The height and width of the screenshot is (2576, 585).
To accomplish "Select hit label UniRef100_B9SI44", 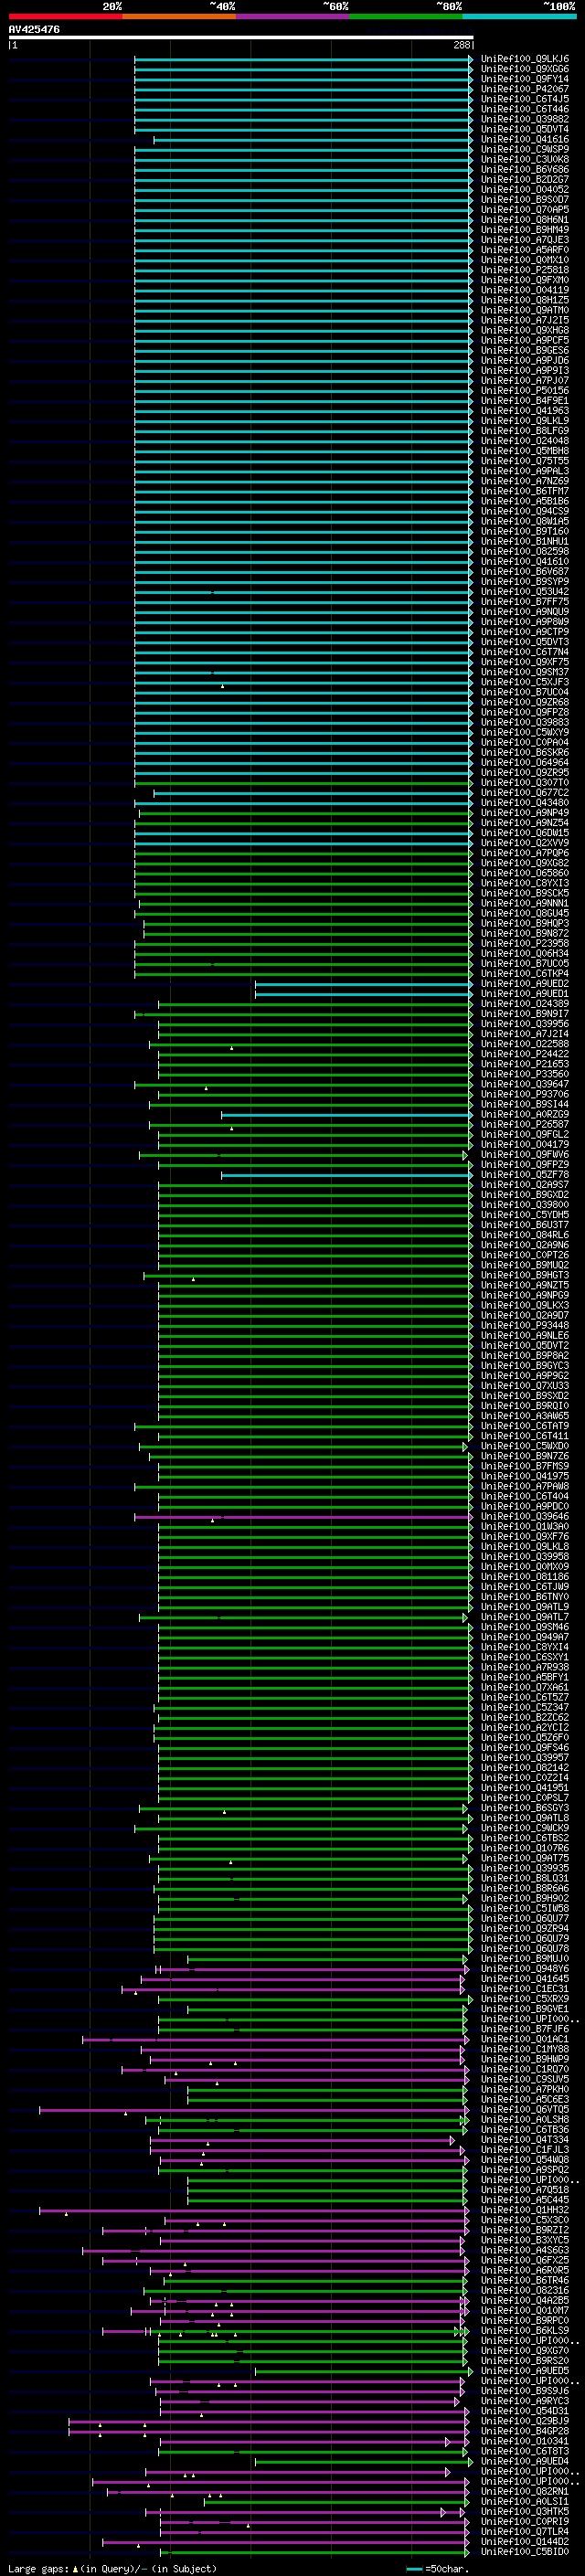I will 525,1104.
